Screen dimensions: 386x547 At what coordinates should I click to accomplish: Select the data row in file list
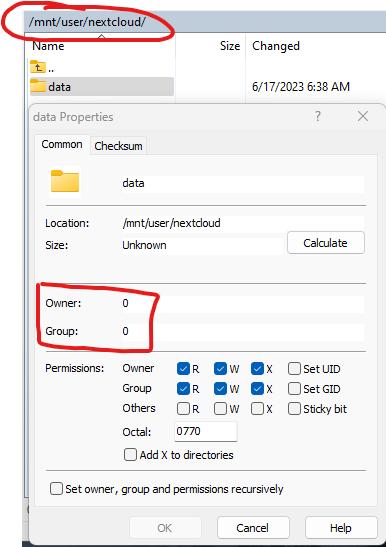(x=101, y=86)
